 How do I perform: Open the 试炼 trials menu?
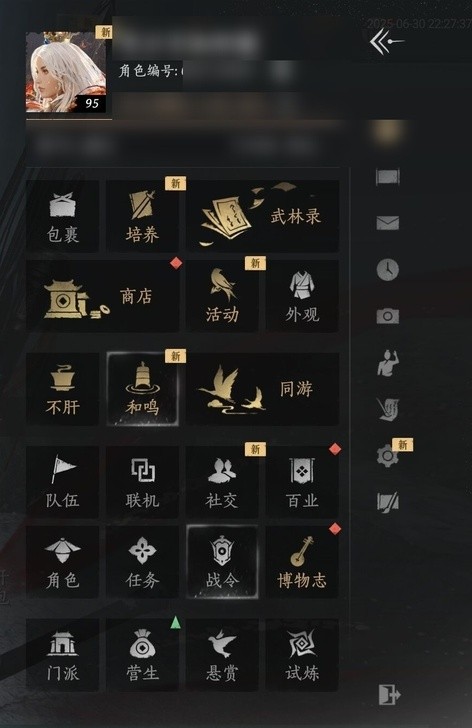click(x=302, y=655)
